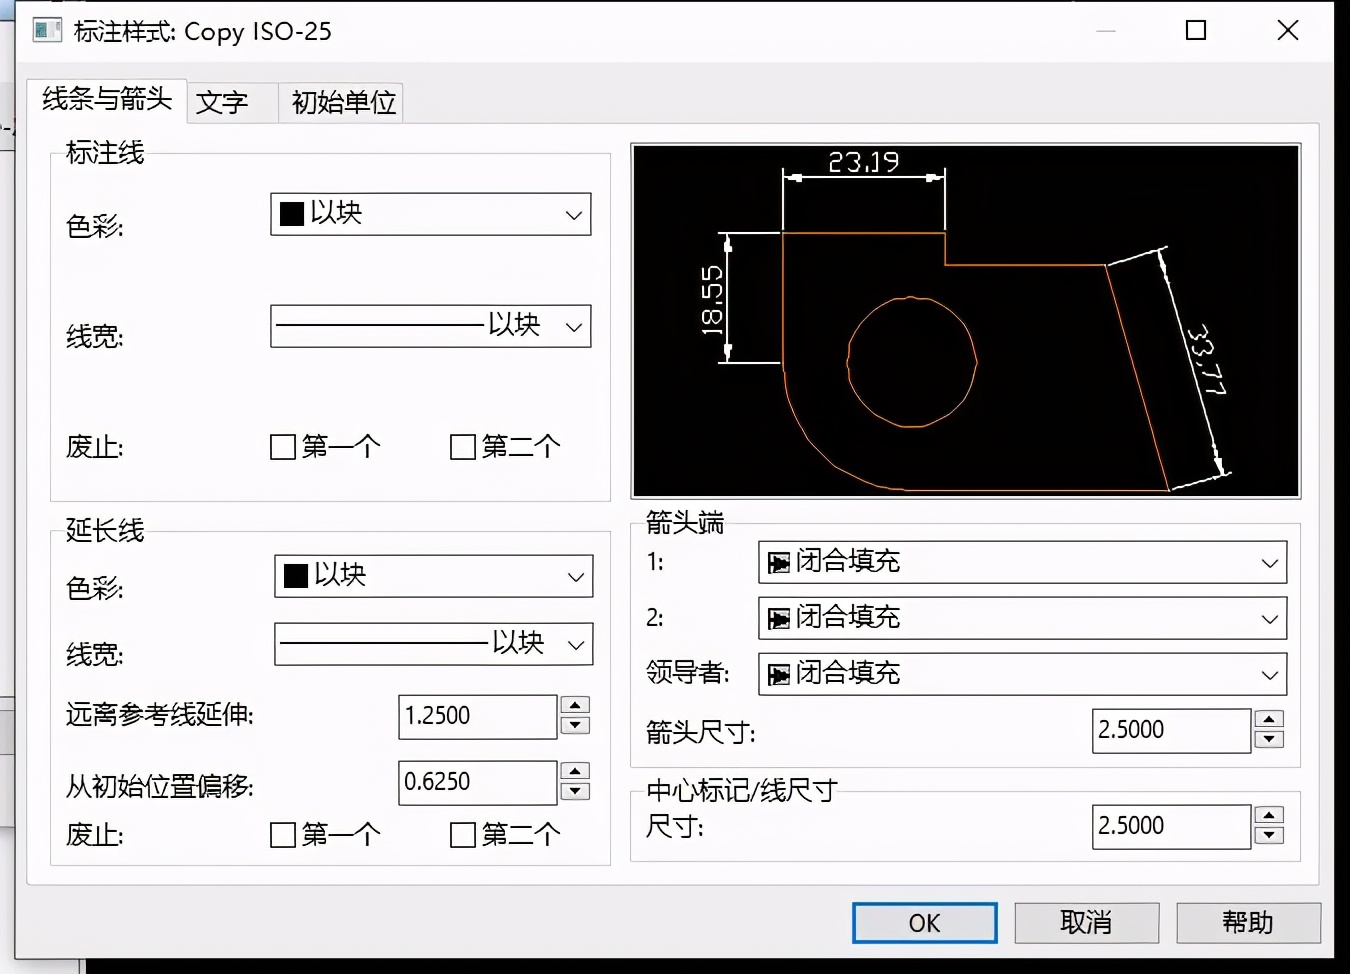
Task: Click 中心标记 尺寸 value field
Action: click(x=1171, y=827)
